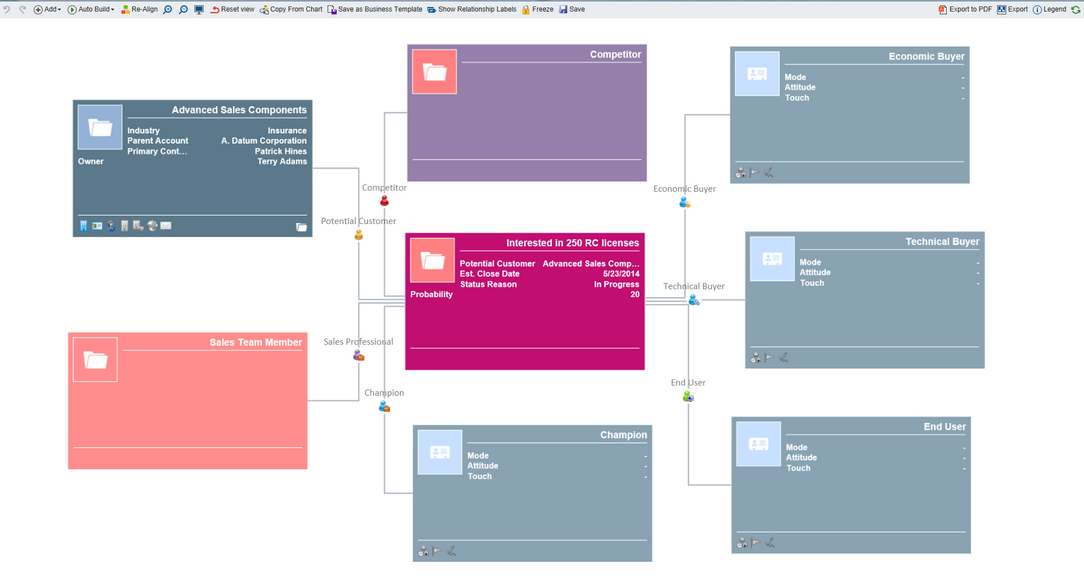The width and height of the screenshot is (1084, 579).
Task: Click the End User relationship icon
Action: coord(688,397)
